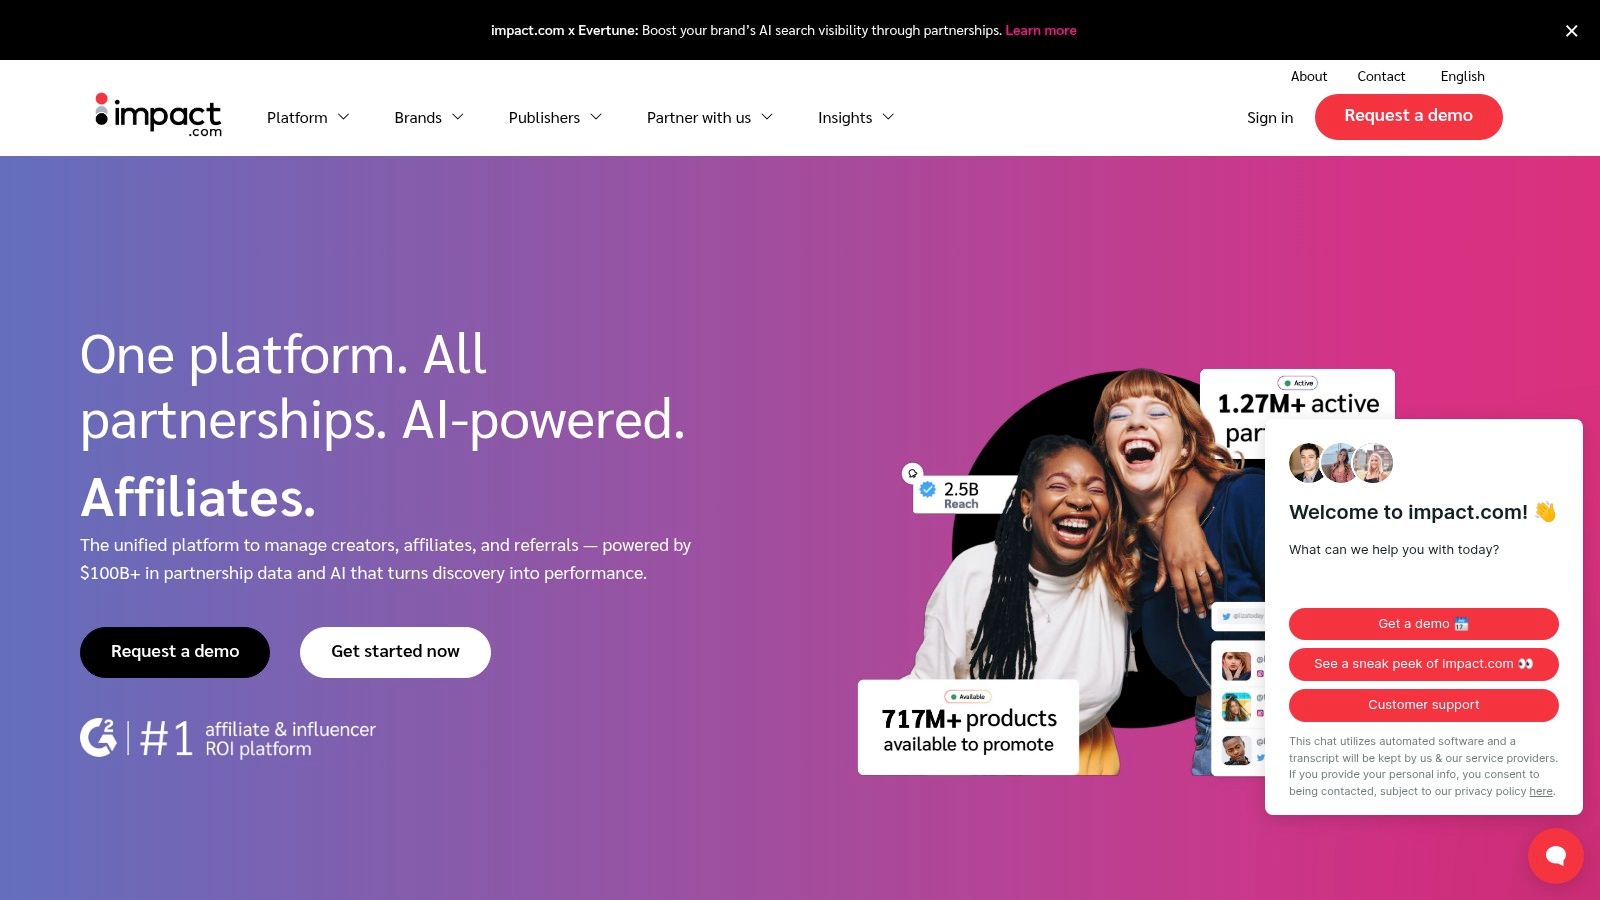The height and width of the screenshot is (900, 1600).
Task: Open the Publishers dropdown menu
Action: pyautogui.click(x=555, y=118)
